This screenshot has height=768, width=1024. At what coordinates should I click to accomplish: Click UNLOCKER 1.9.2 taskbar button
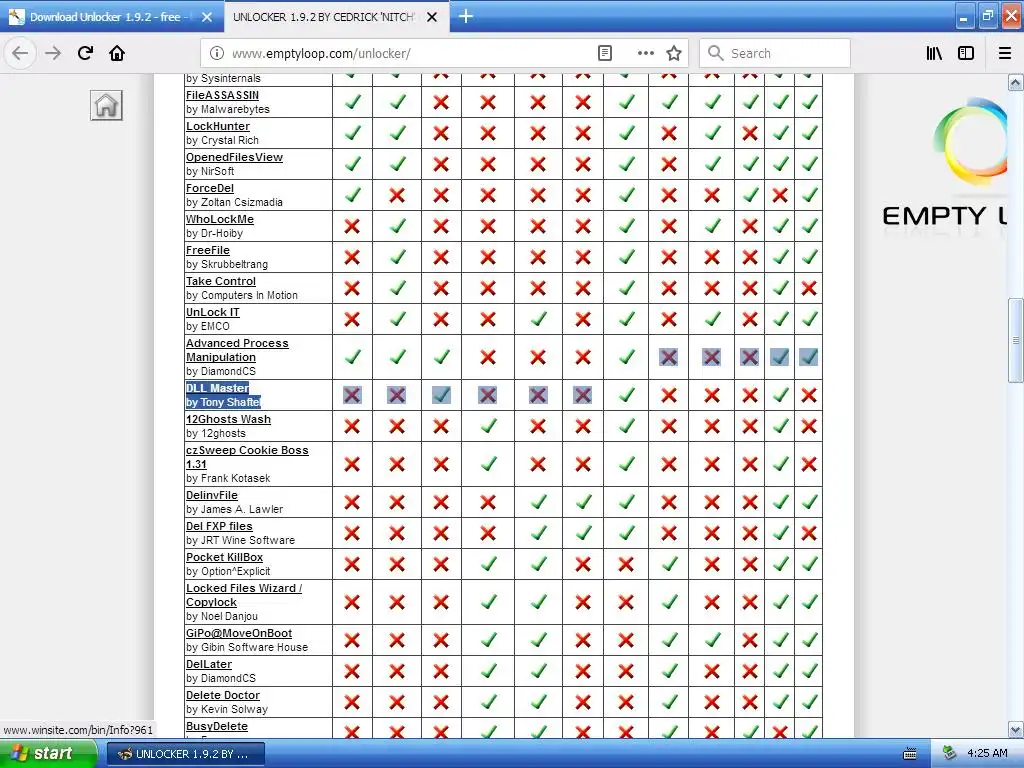[x=185, y=754]
